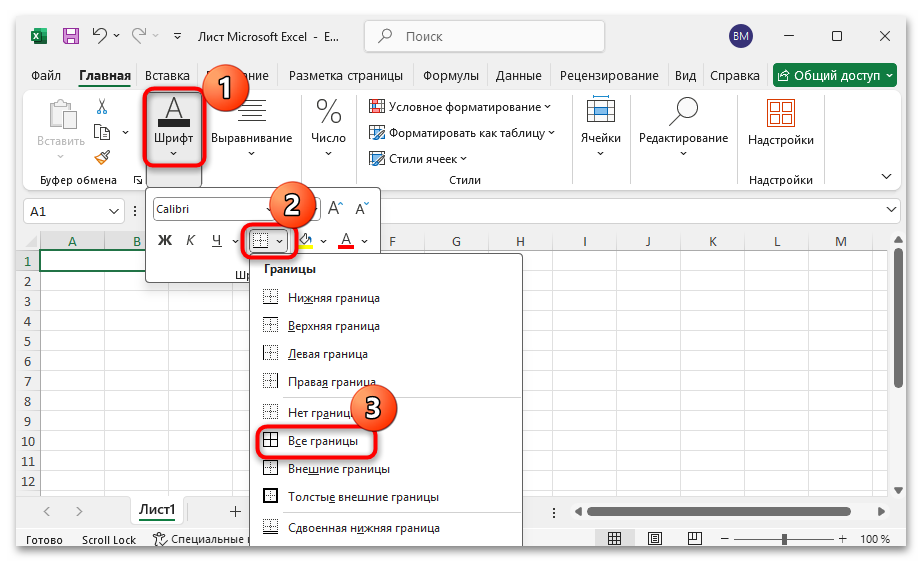The height and width of the screenshot is (562, 922).
Task: Click the Вставить paste button
Action: click(61, 129)
